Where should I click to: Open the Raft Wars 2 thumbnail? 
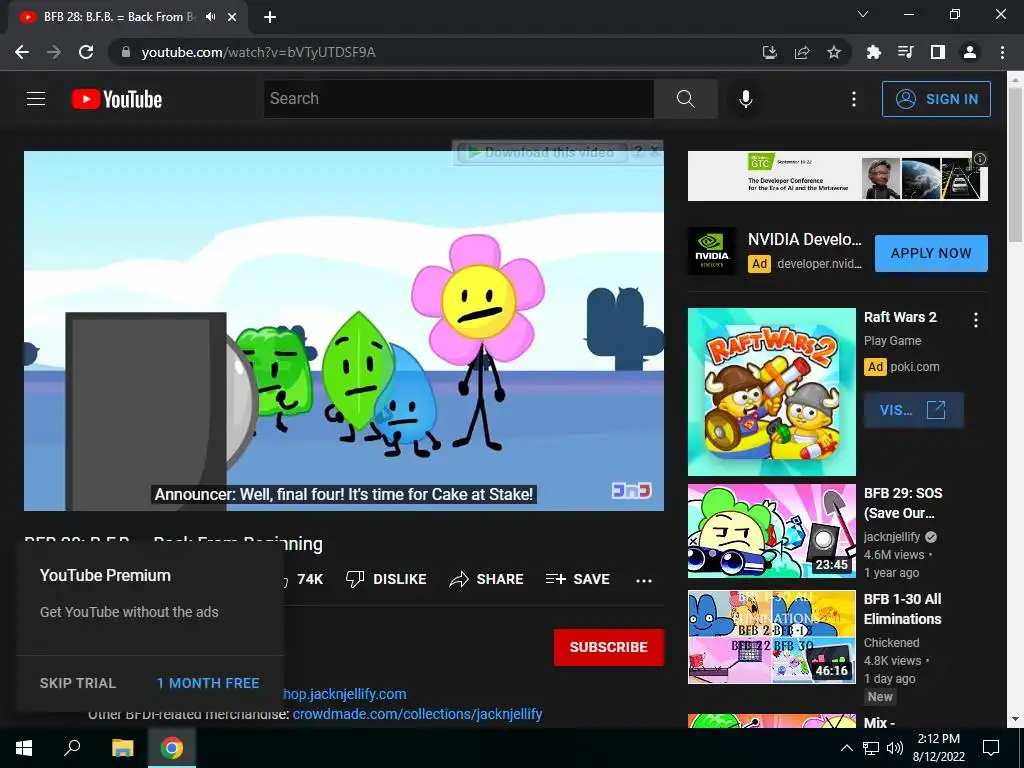(772, 392)
